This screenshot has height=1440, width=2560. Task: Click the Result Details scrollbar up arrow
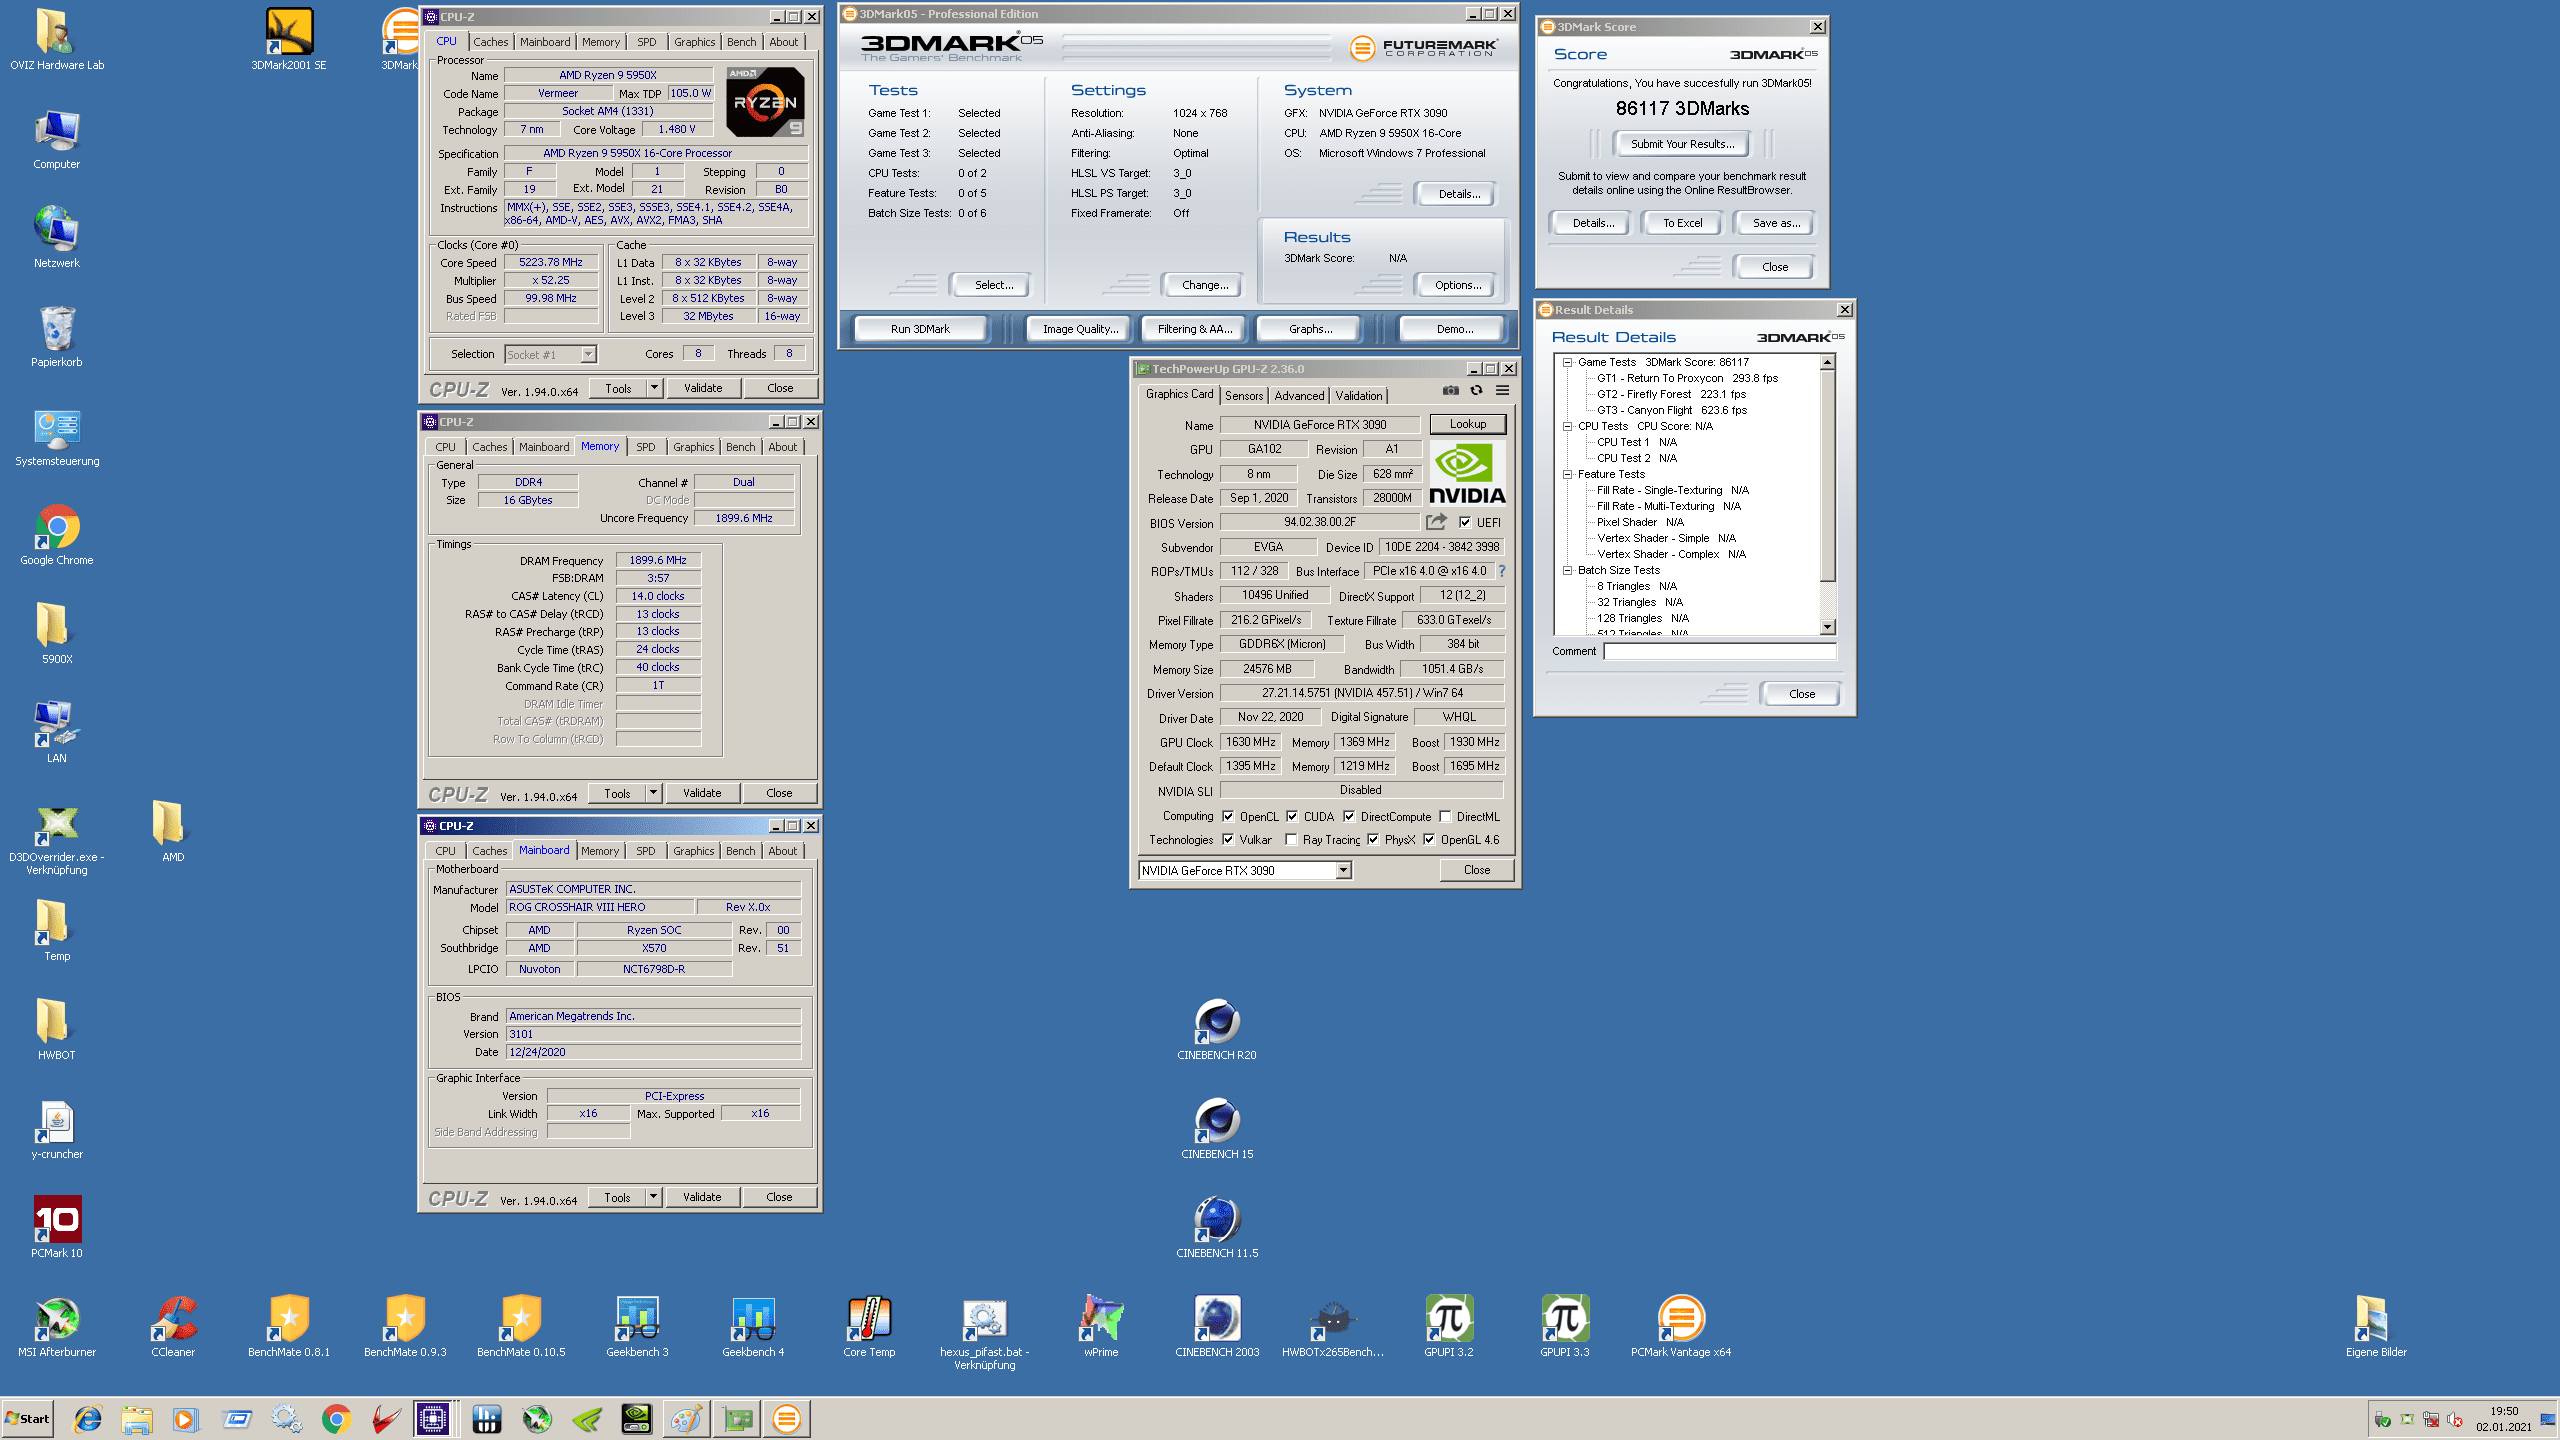(x=1828, y=363)
